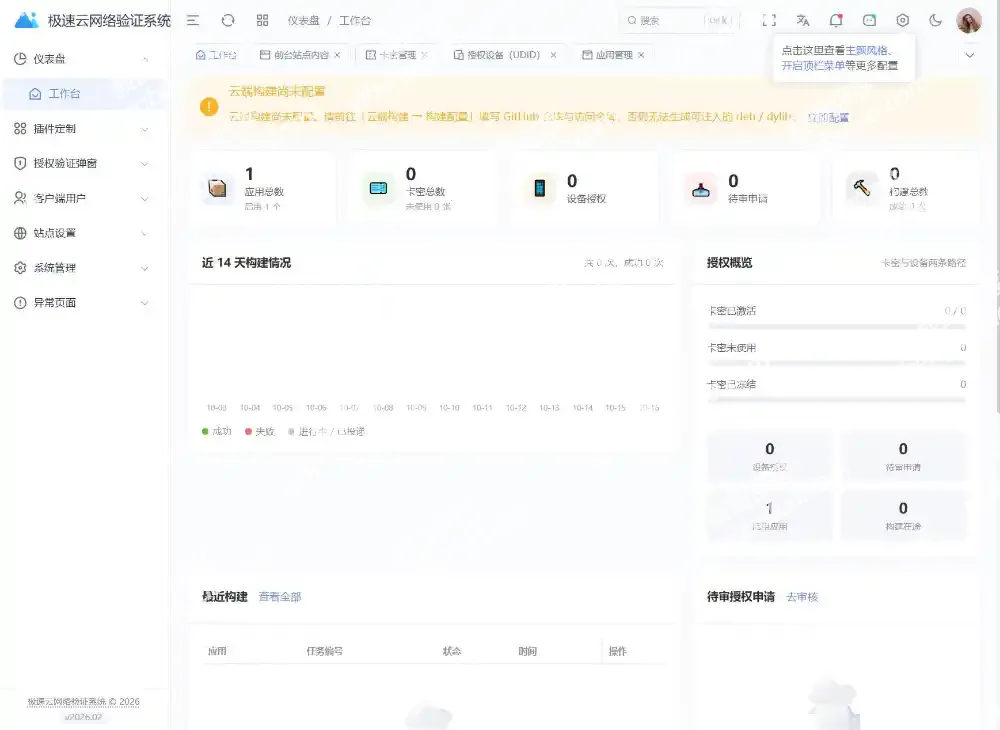Click the refresh page icon in header
Screen dimensions: 1000x730
click(228, 20)
